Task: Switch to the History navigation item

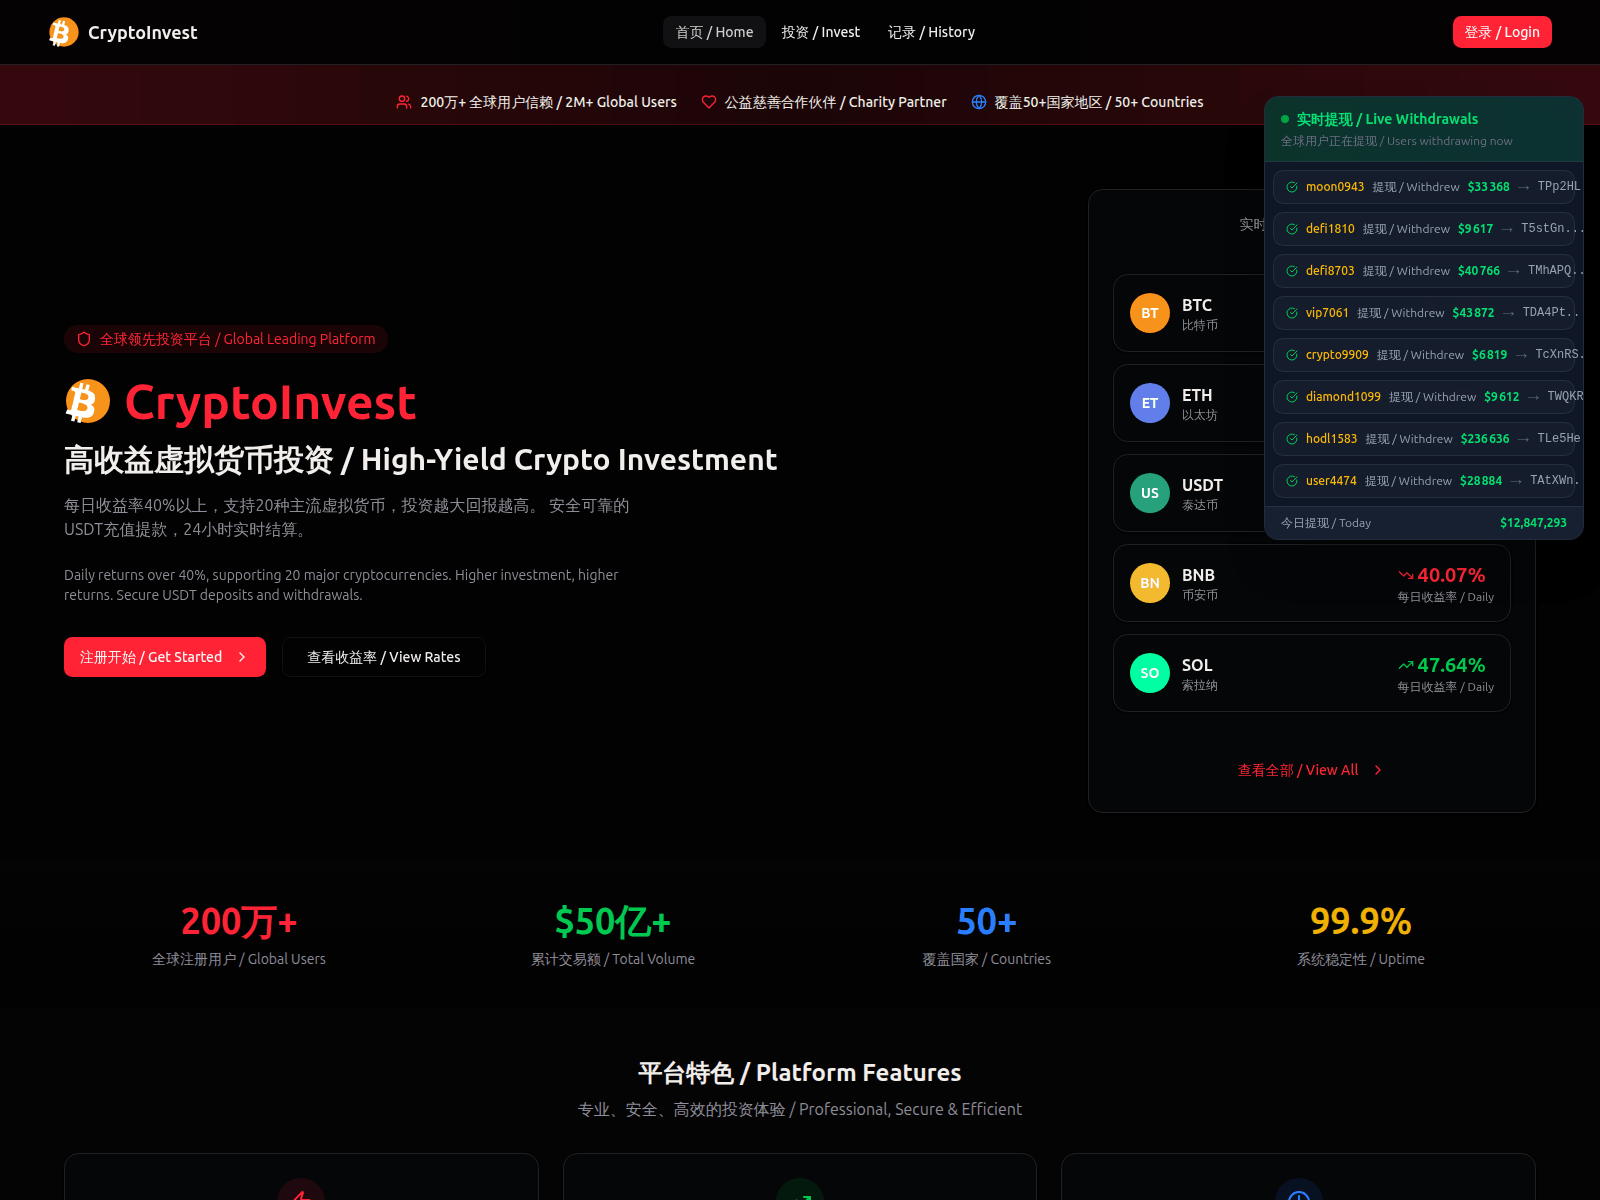Action: [x=930, y=31]
